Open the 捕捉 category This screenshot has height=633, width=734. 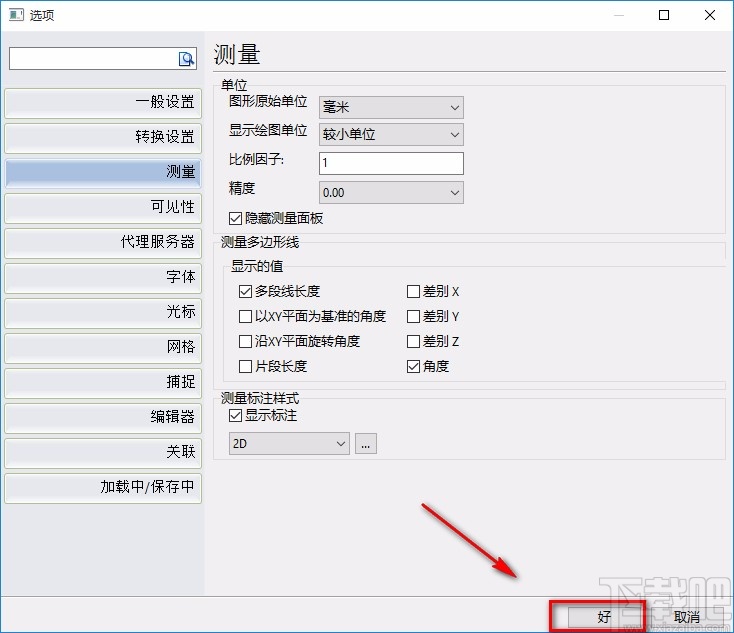click(x=103, y=383)
